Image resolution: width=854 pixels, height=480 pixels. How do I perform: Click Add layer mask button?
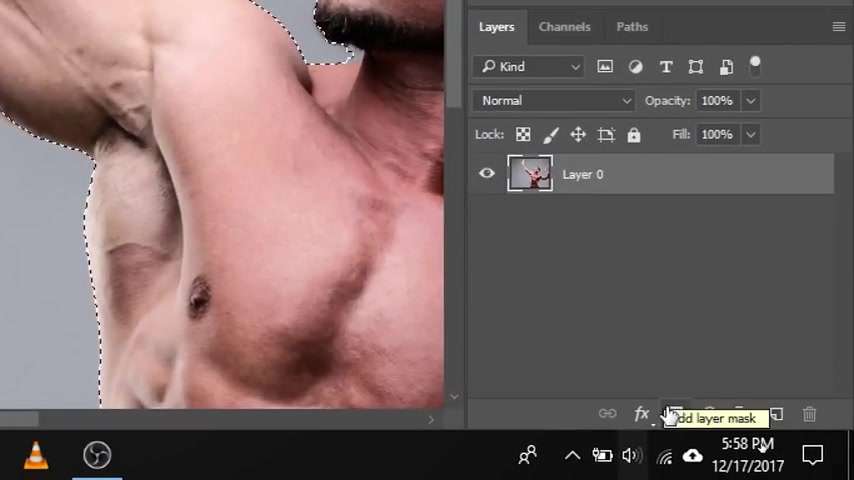(675, 414)
